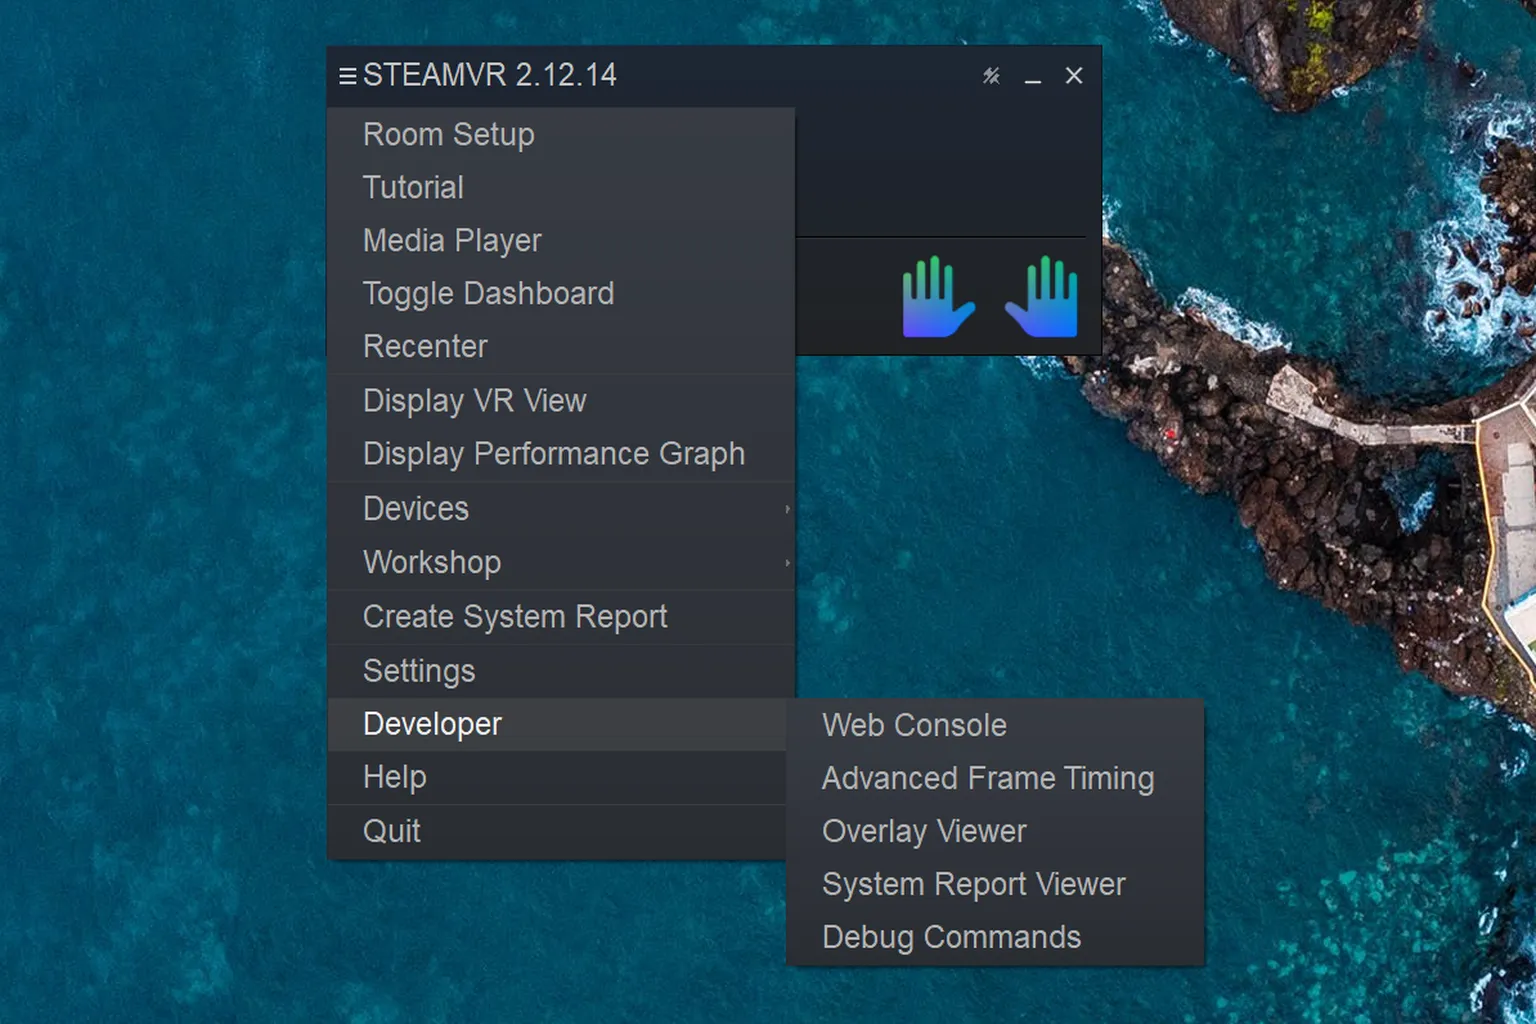Click the pin window icon in title bar
This screenshot has height=1024, width=1536.
click(x=991, y=76)
